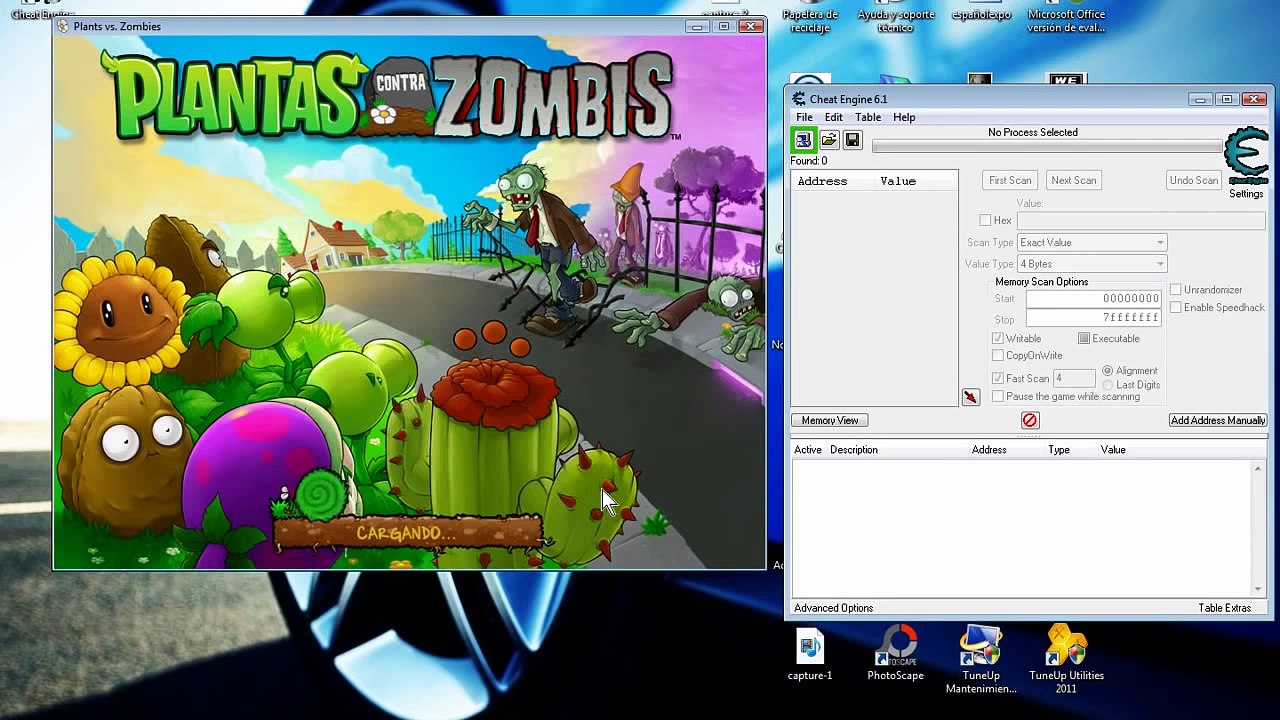The height and width of the screenshot is (720, 1280).
Task: Enable the Unrandomizer checkbox
Action: point(1176,290)
